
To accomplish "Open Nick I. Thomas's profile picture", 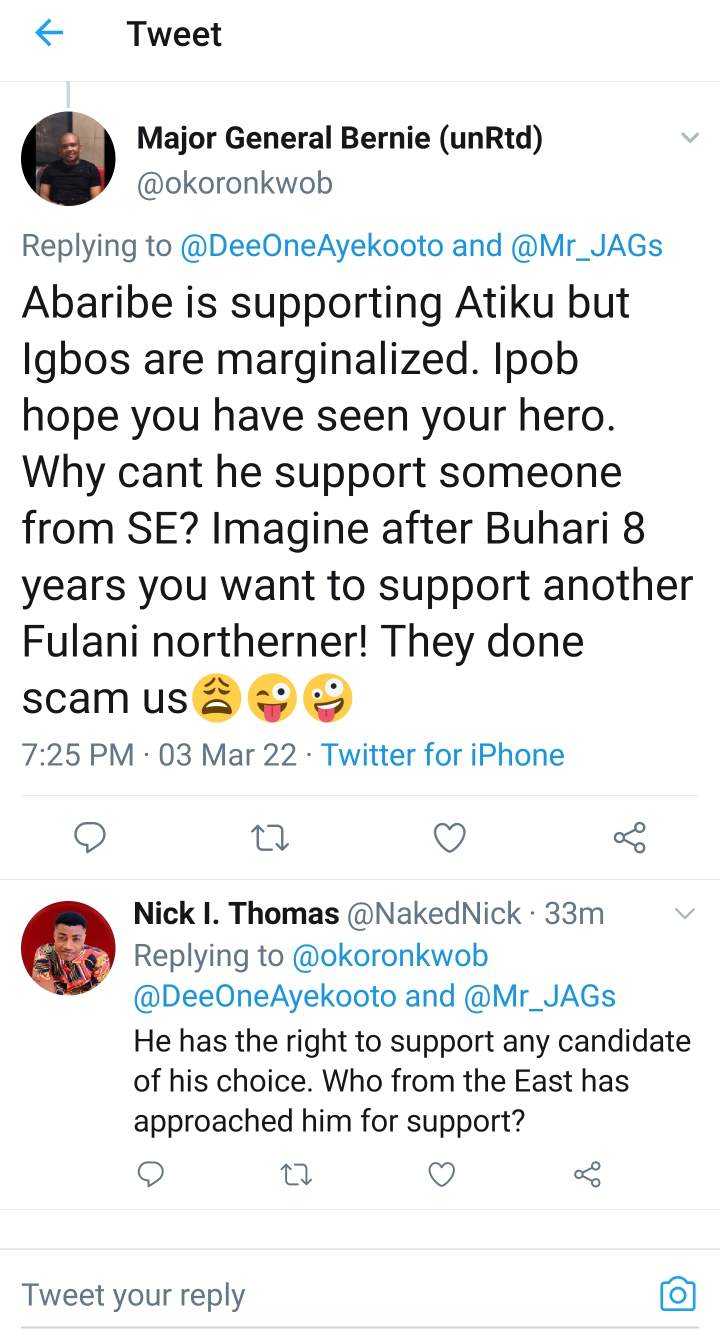I will tap(68, 948).
